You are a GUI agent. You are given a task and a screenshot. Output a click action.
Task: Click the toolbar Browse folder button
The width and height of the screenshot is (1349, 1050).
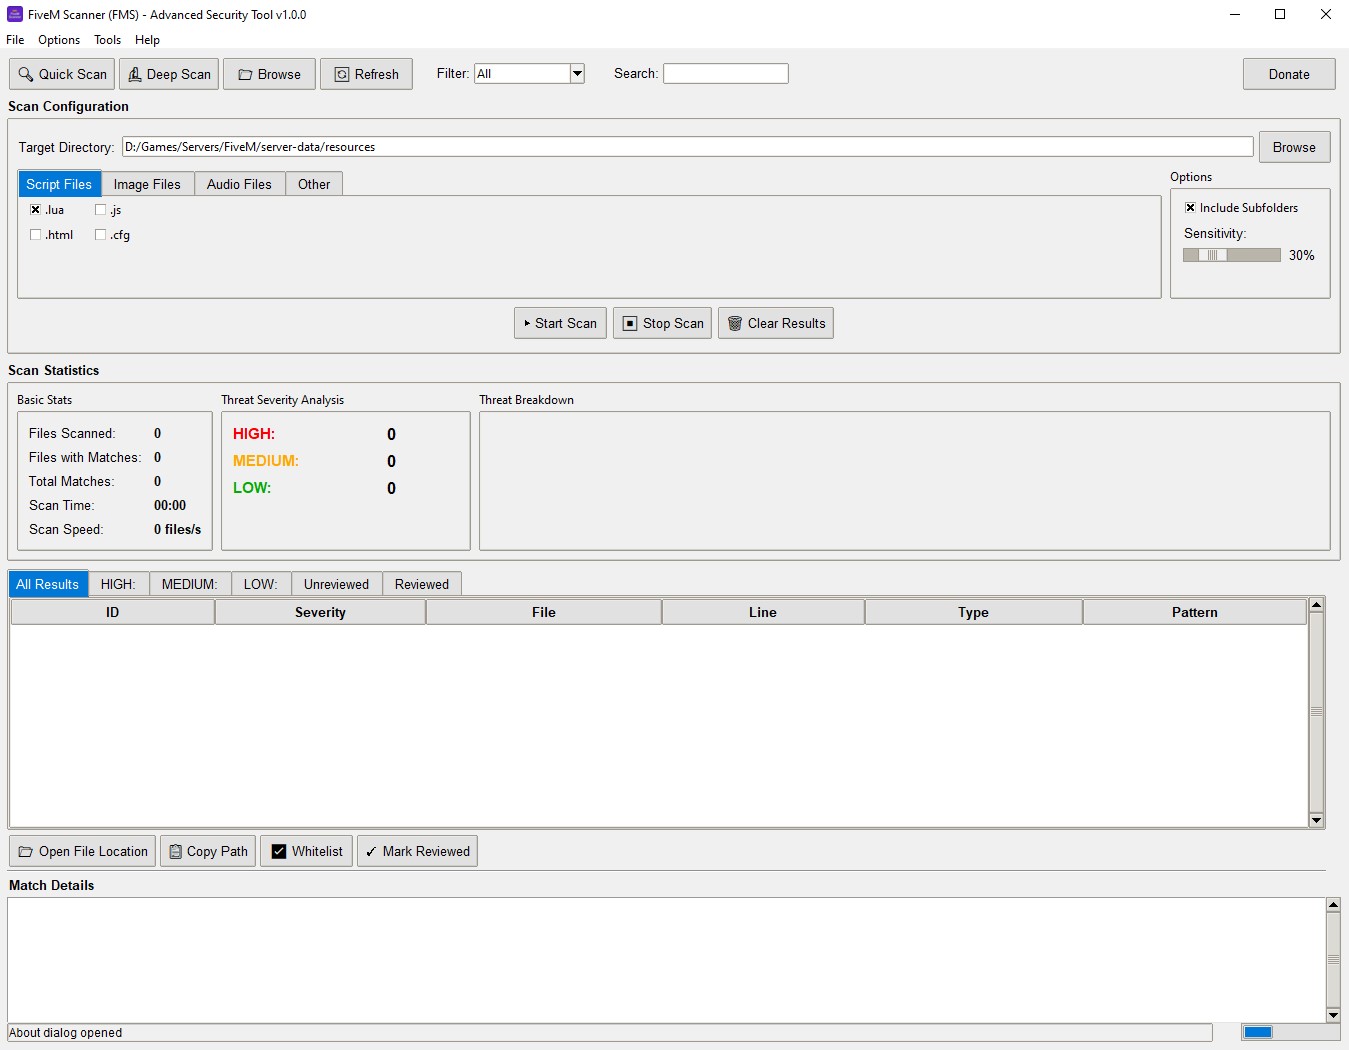click(x=269, y=74)
